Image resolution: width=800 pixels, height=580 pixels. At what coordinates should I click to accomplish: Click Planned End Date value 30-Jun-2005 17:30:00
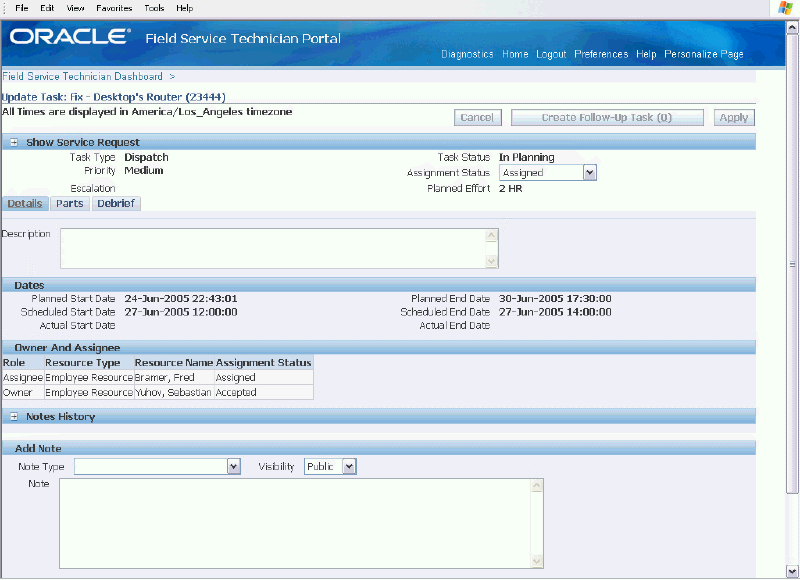click(555, 298)
